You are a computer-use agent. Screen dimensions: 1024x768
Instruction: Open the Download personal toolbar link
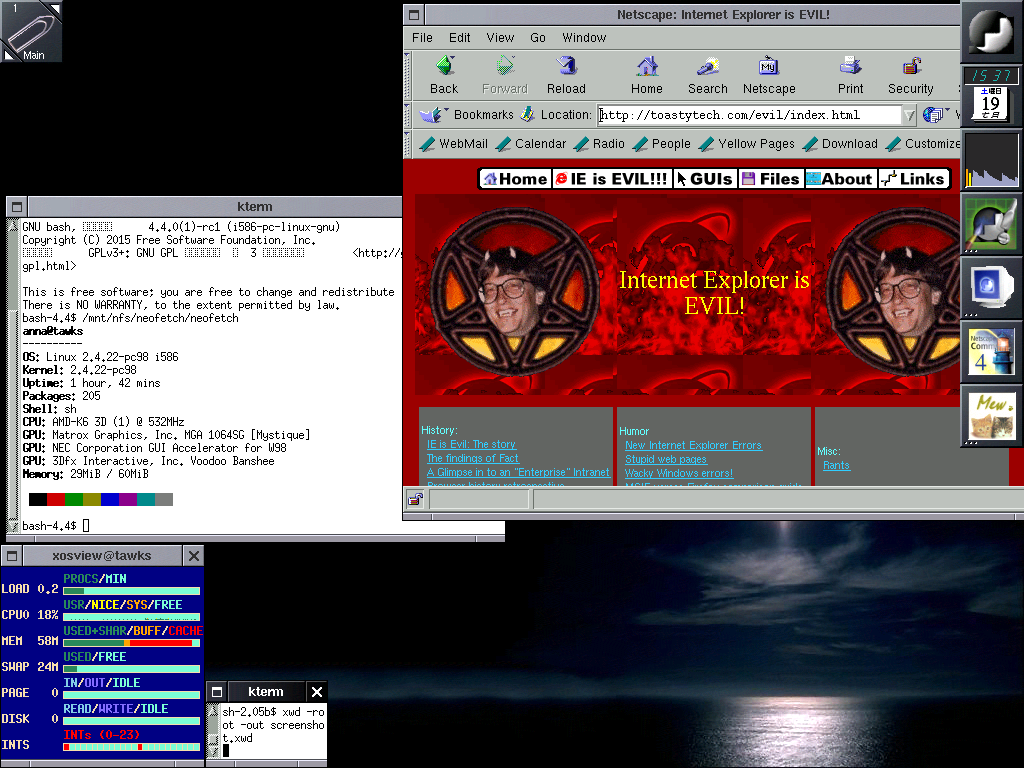click(x=840, y=144)
